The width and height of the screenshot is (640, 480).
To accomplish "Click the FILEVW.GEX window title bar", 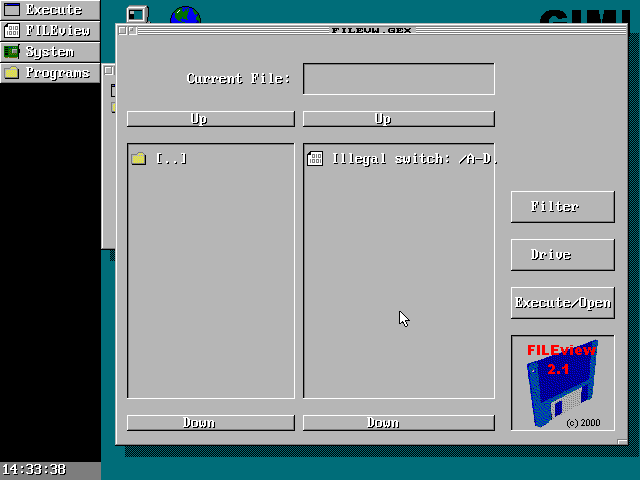I will pos(371,30).
